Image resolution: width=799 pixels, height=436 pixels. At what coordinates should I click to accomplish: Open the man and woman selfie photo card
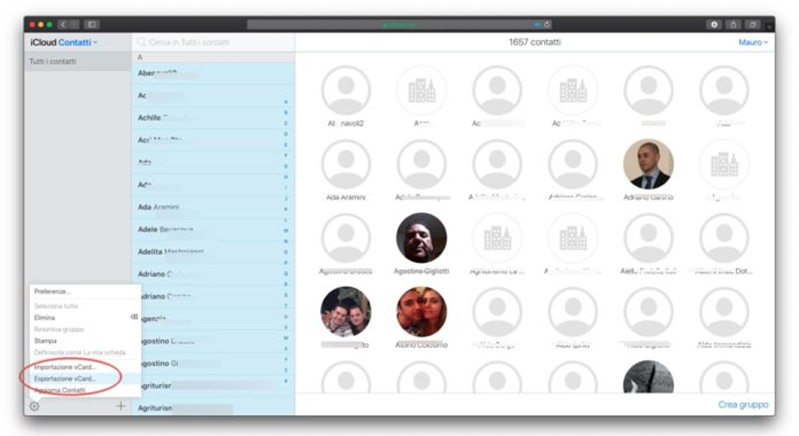[x=421, y=312]
